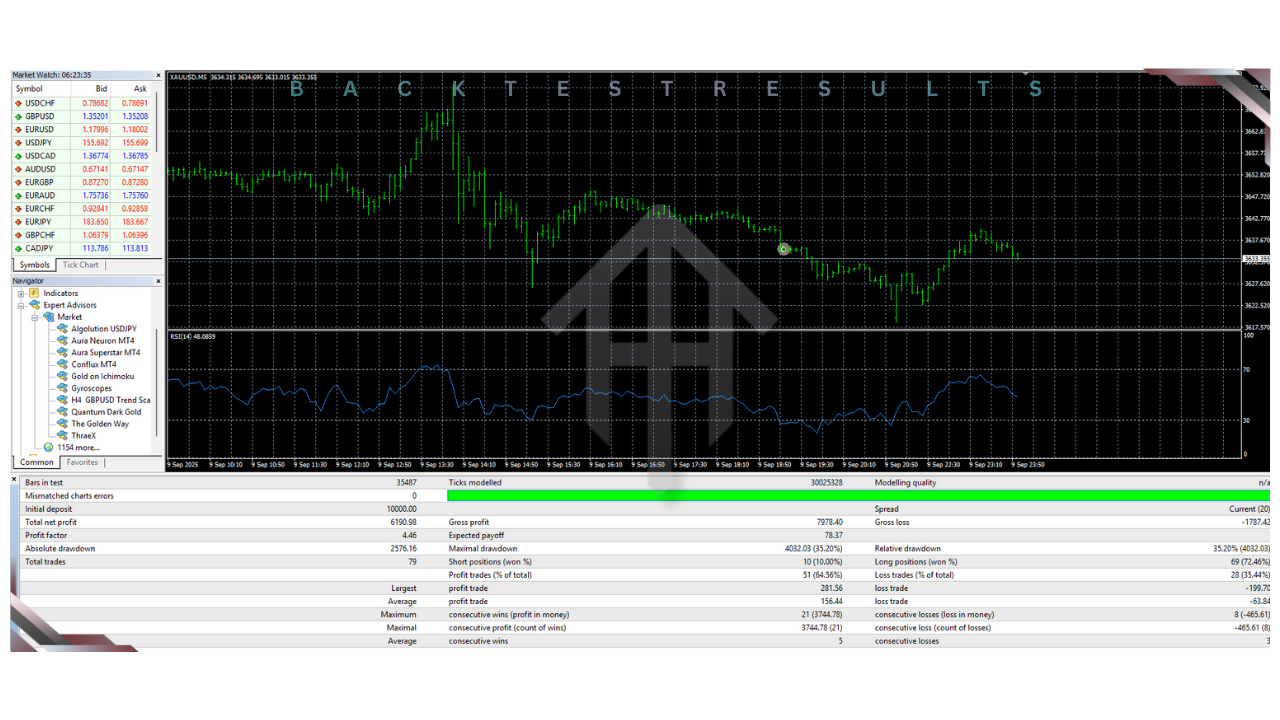Close the Market Watch panel
The width and height of the screenshot is (1280, 720).
point(158,76)
